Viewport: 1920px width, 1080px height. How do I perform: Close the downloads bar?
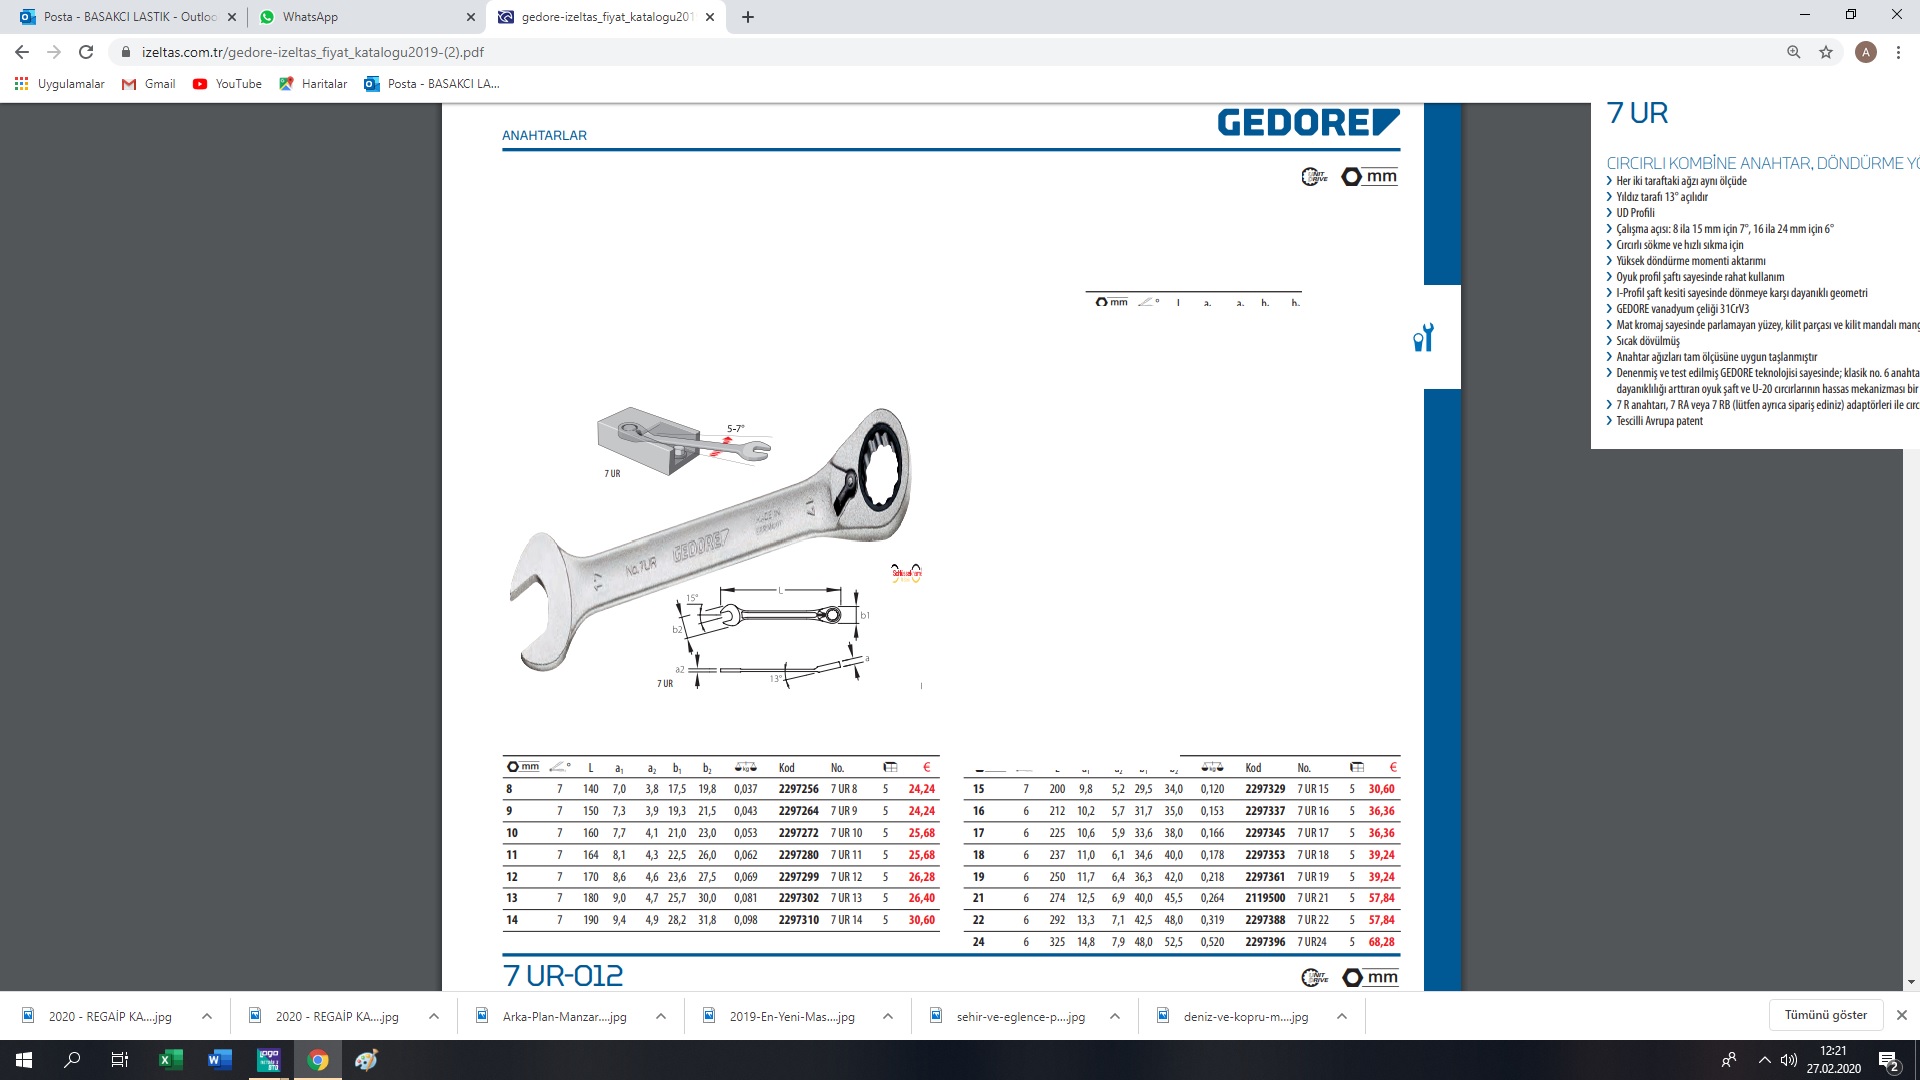coord(1901,1015)
